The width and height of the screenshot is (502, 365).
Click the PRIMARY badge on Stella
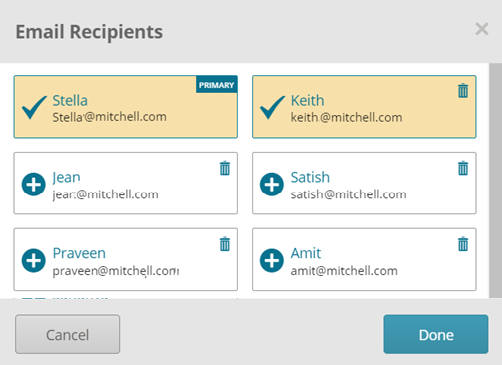coord(217,85)
